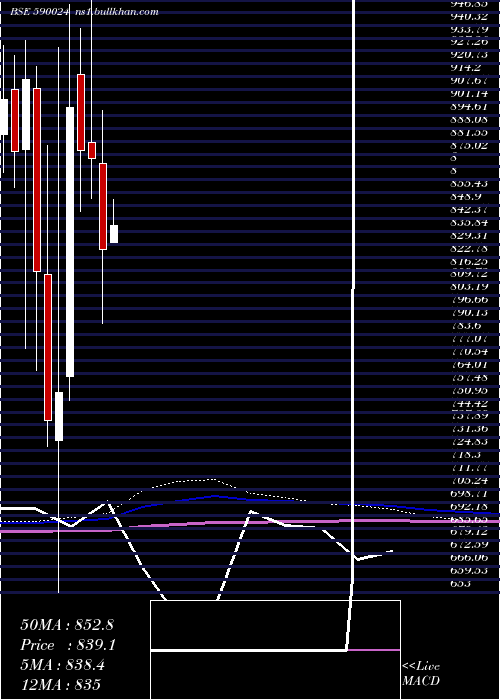Click the BSE 590024 chart title
Screen dimensions: 500x700
[x=40, y=12]
